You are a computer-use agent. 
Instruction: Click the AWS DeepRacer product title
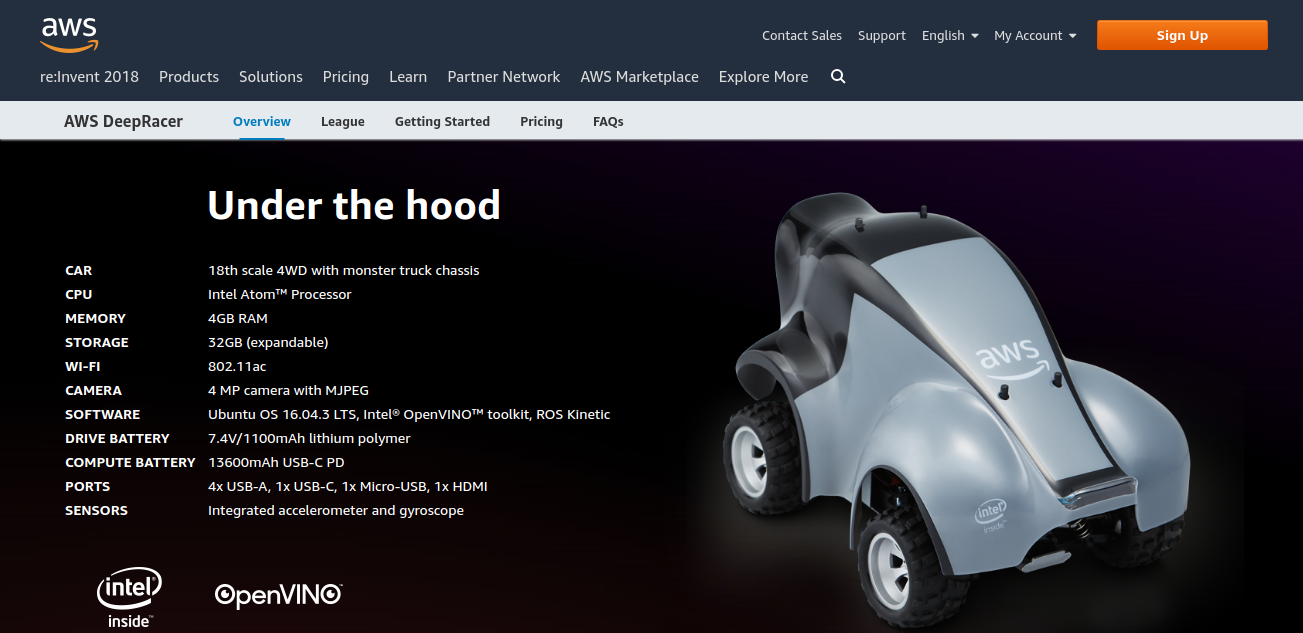[123, 121]
